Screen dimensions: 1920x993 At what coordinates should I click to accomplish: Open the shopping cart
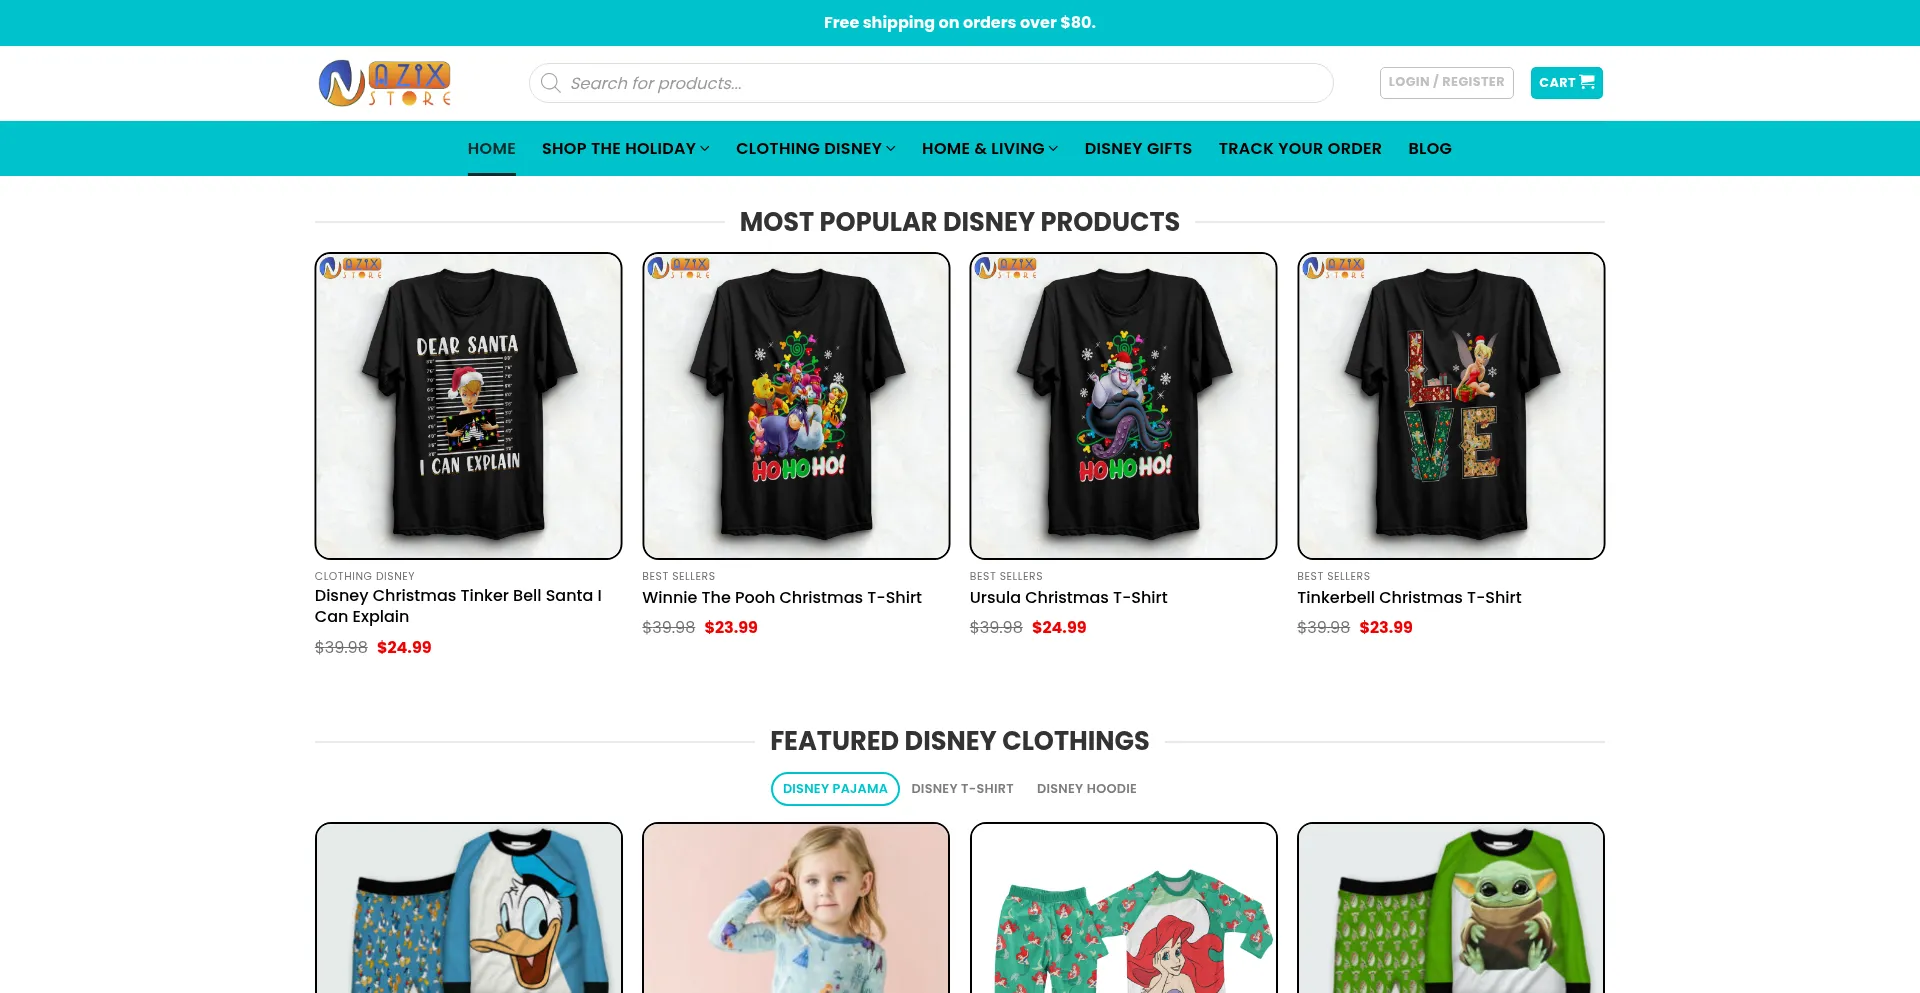click(x=1566, y=83)
